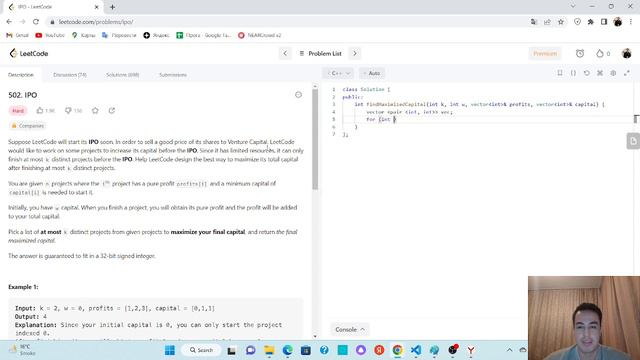Expand the Console panel
The image size is (640, 360).
click(350, 329)
